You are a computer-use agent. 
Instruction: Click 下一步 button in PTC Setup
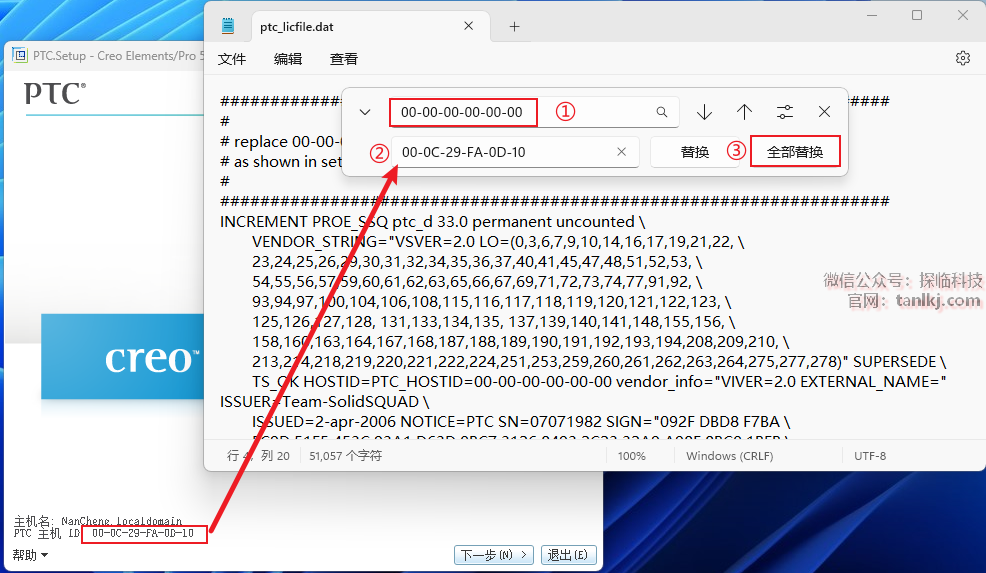(494, 555)
